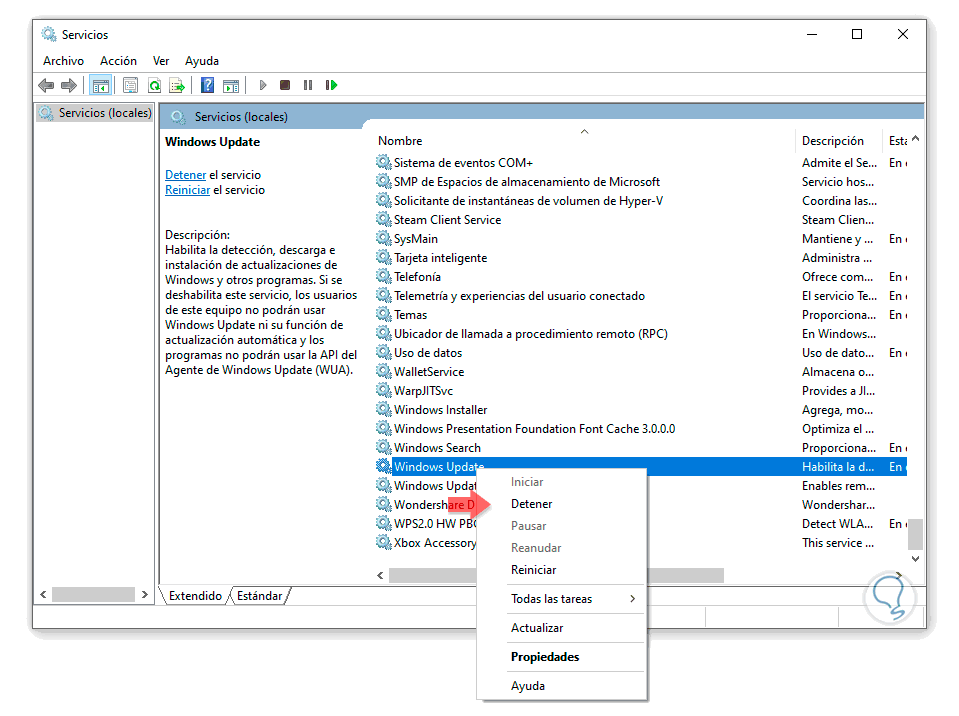This screenshot has width=959, height=716.
Task: Click the services list vertical scrollbar thumb
Action: tap(915, 535)
